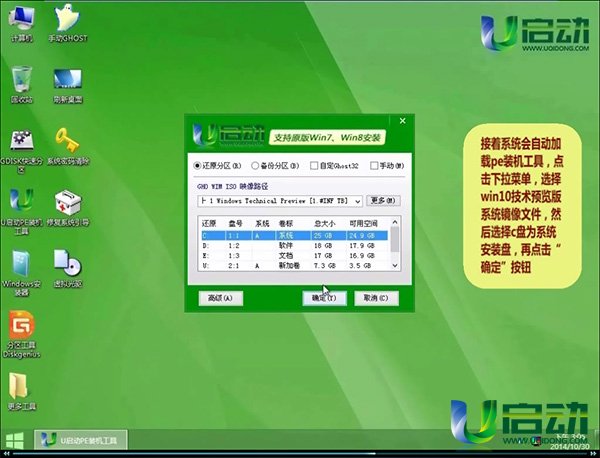
Task: Launch the 手动GHOST desktop icon
Action: tap(68, 23)
